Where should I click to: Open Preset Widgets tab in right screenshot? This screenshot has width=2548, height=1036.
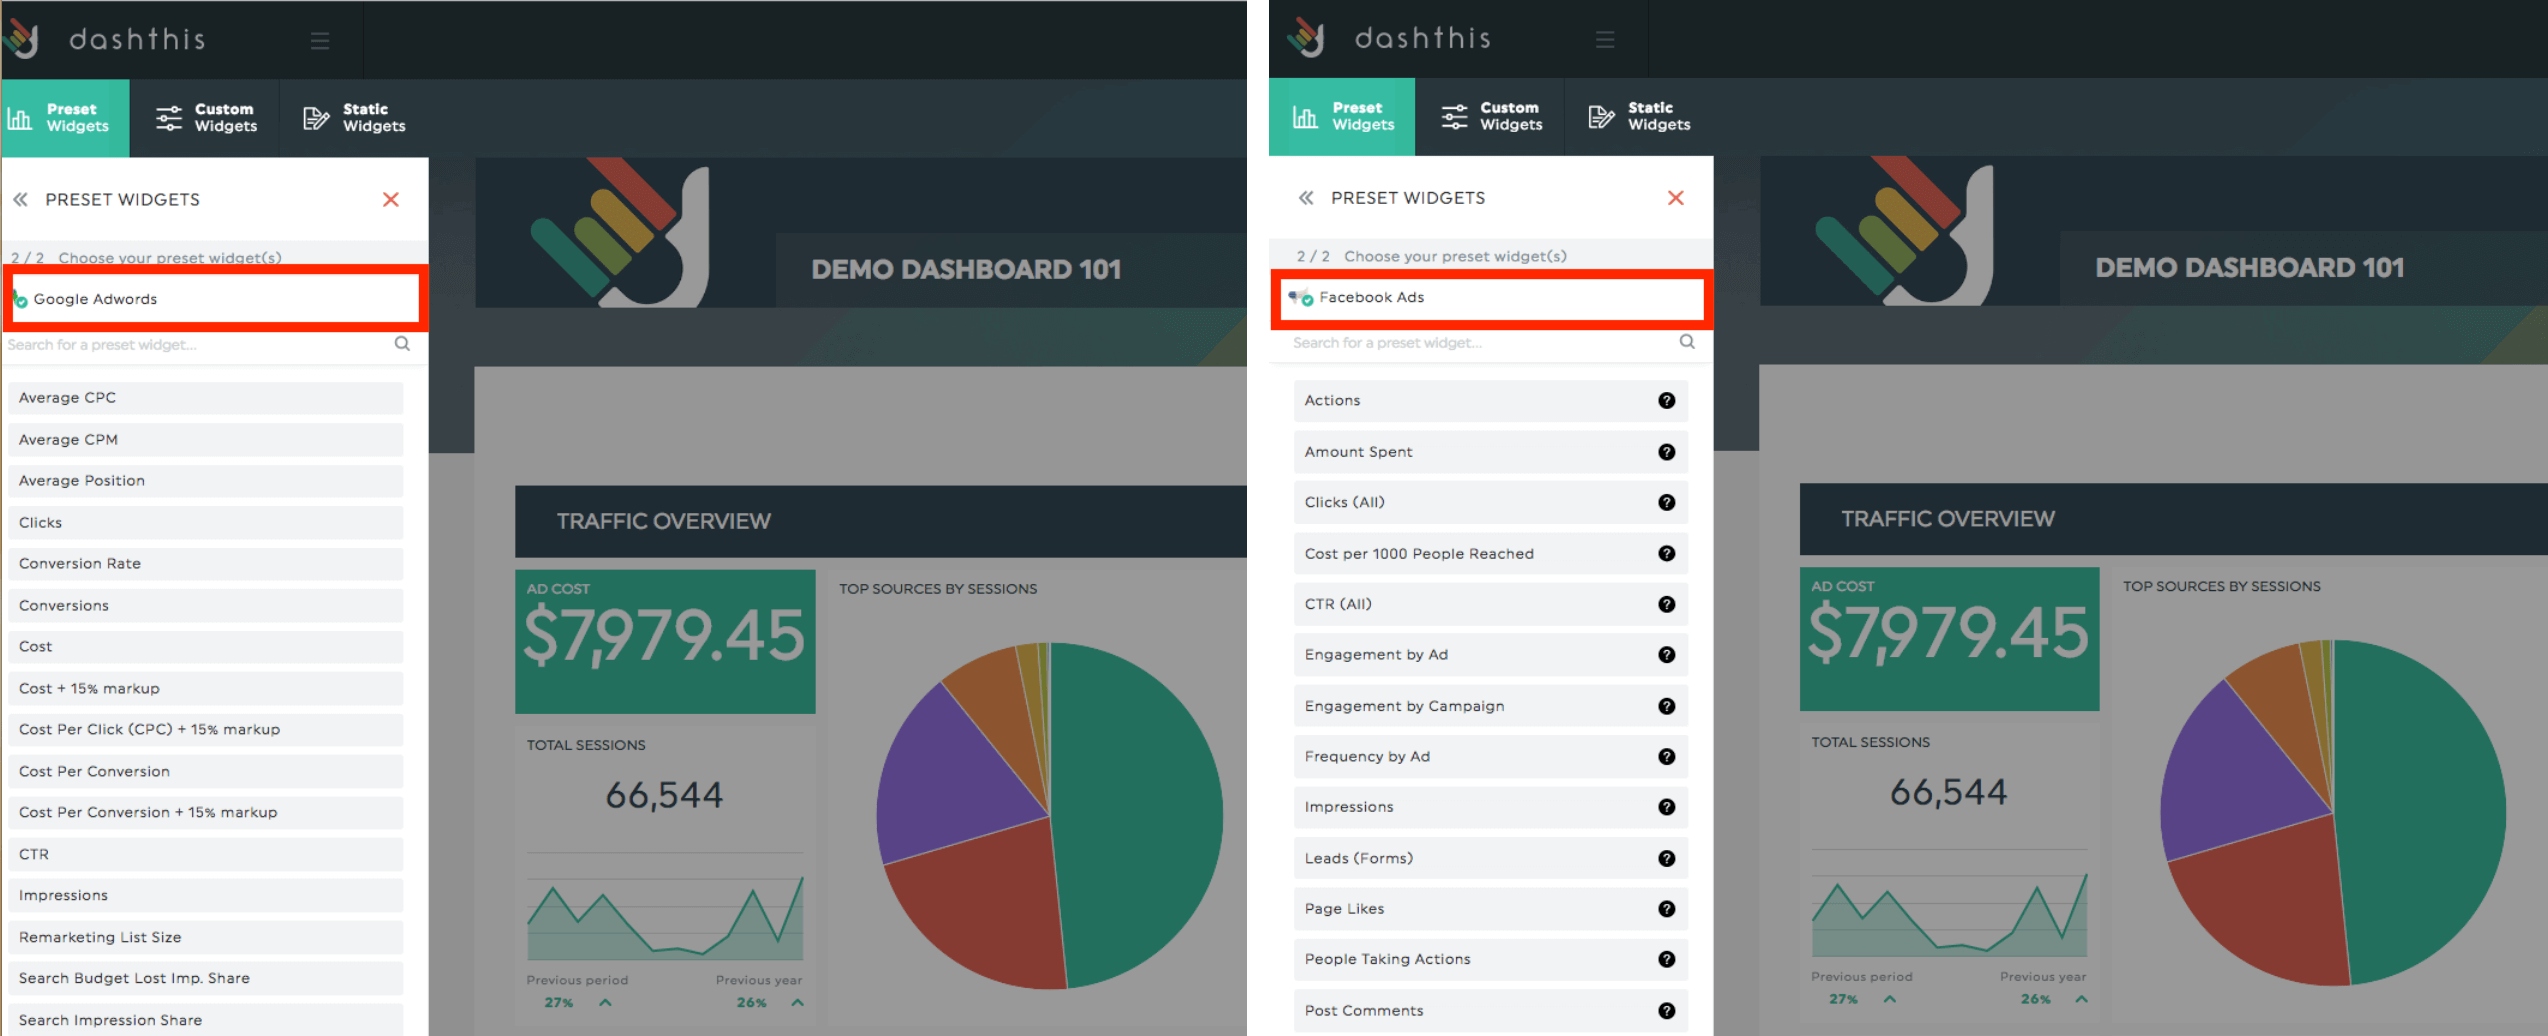[1342, 117]
